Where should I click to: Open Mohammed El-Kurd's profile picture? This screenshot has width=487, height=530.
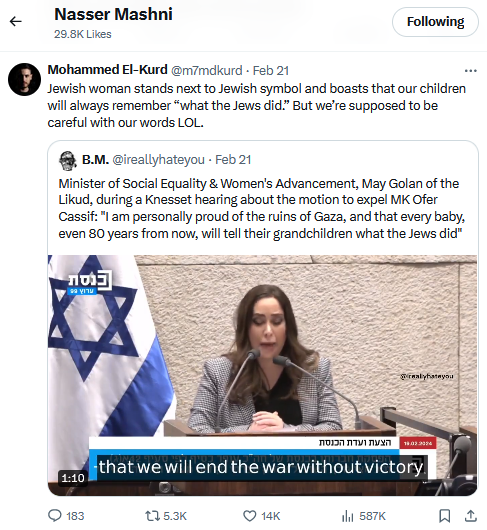(24, 79)
